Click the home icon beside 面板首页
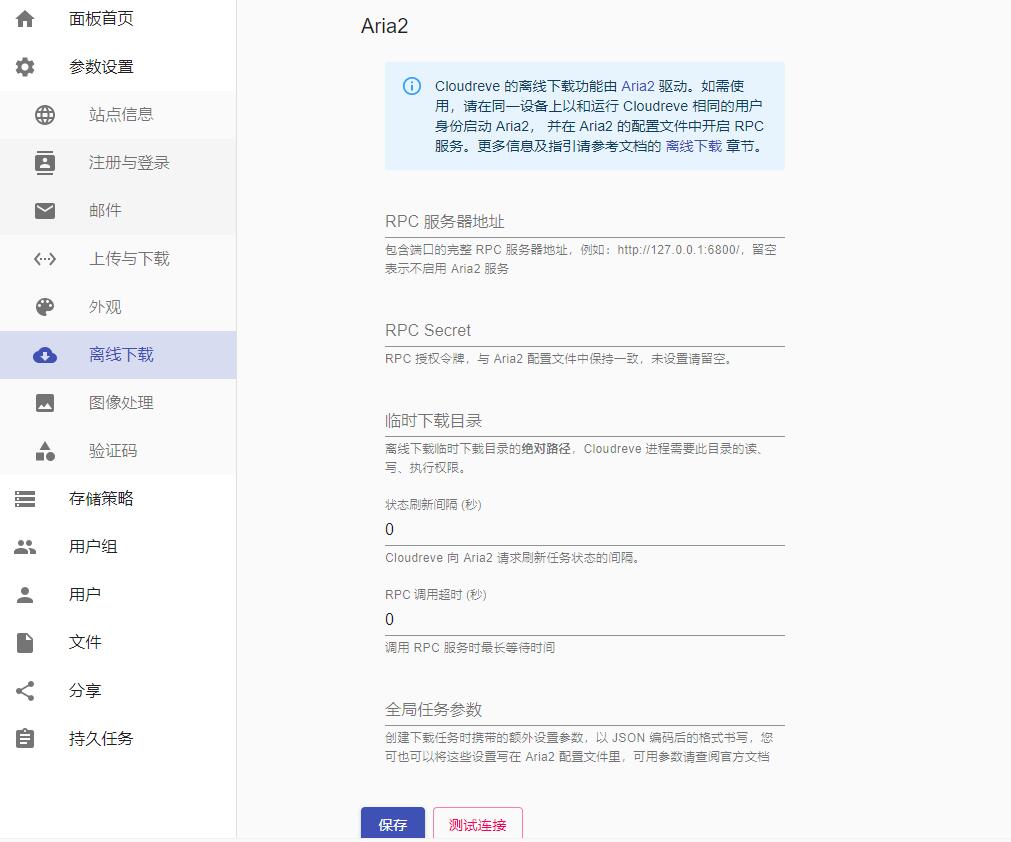Screen dimensions: 1011x842 tap(25, 19)
